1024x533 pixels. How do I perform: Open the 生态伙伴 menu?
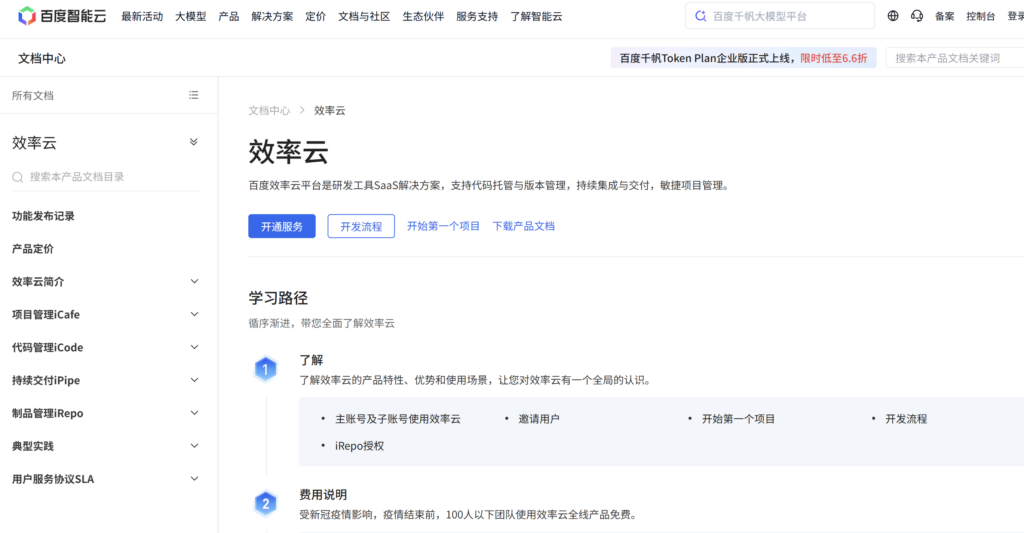click(423, 16)
